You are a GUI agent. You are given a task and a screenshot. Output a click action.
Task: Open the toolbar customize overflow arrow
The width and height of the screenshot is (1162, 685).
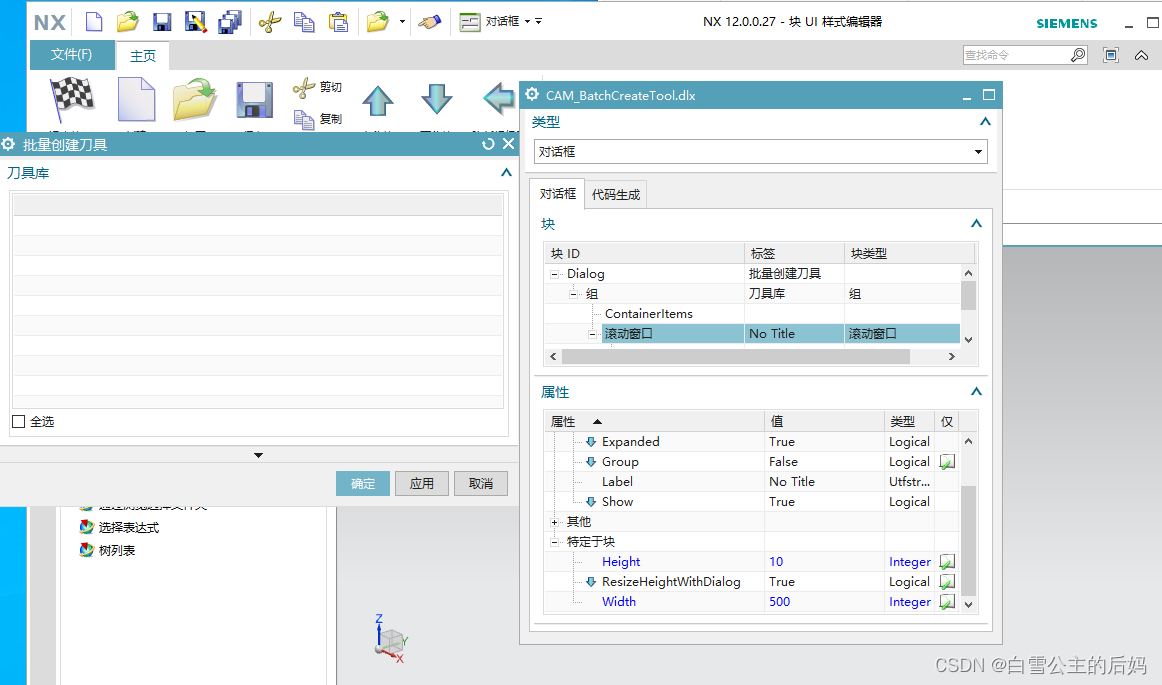(x=539, y=21)
